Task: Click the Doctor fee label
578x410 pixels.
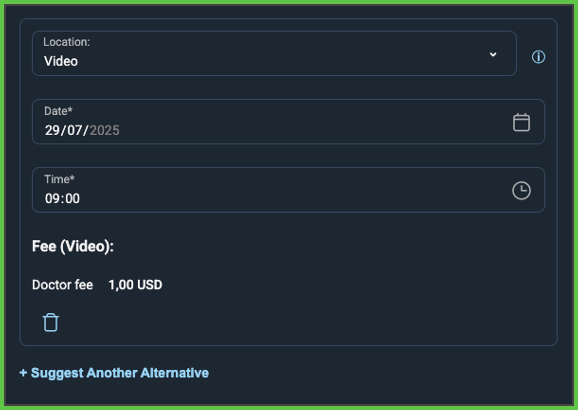Action: (63, 285)
